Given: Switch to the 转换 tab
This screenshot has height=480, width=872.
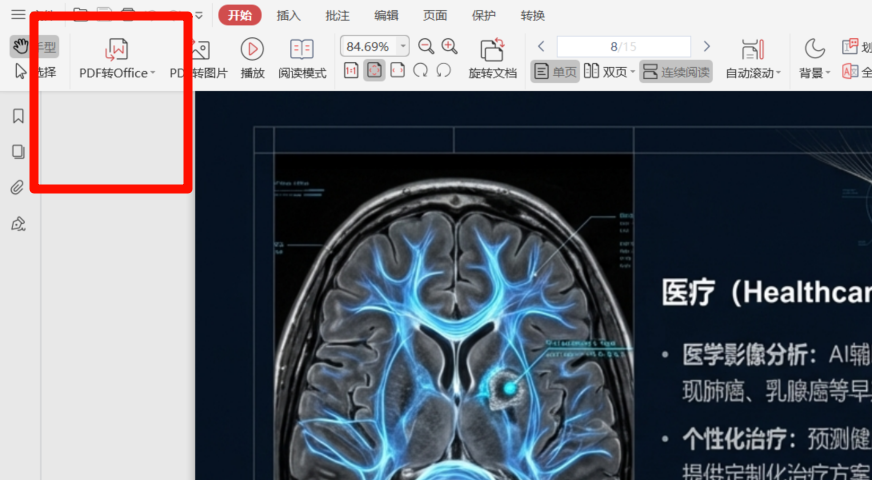Looking at the screenshot, I should click(532, 16).
